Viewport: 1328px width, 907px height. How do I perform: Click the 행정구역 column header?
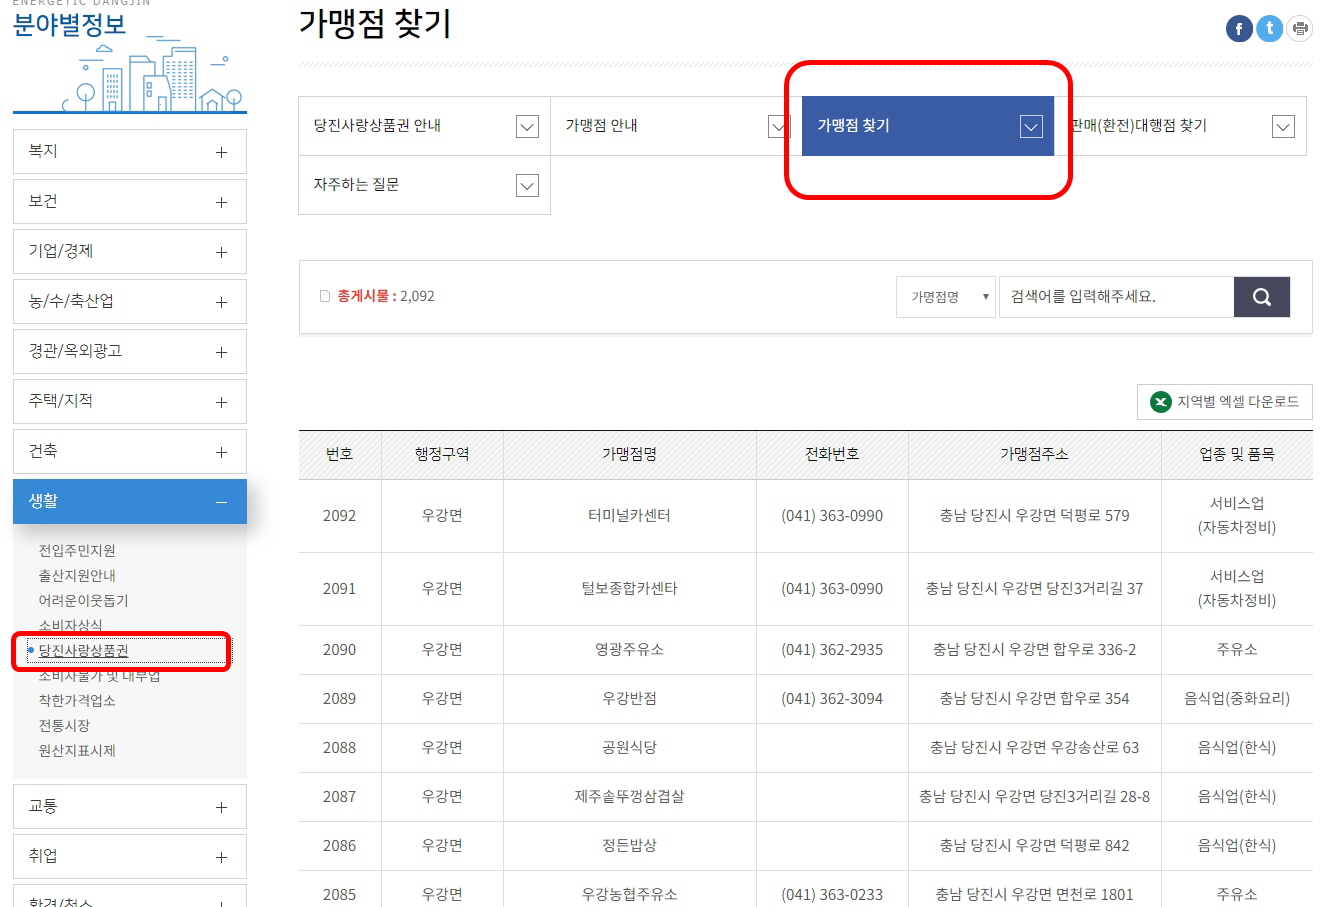click(x=442, y=455)
